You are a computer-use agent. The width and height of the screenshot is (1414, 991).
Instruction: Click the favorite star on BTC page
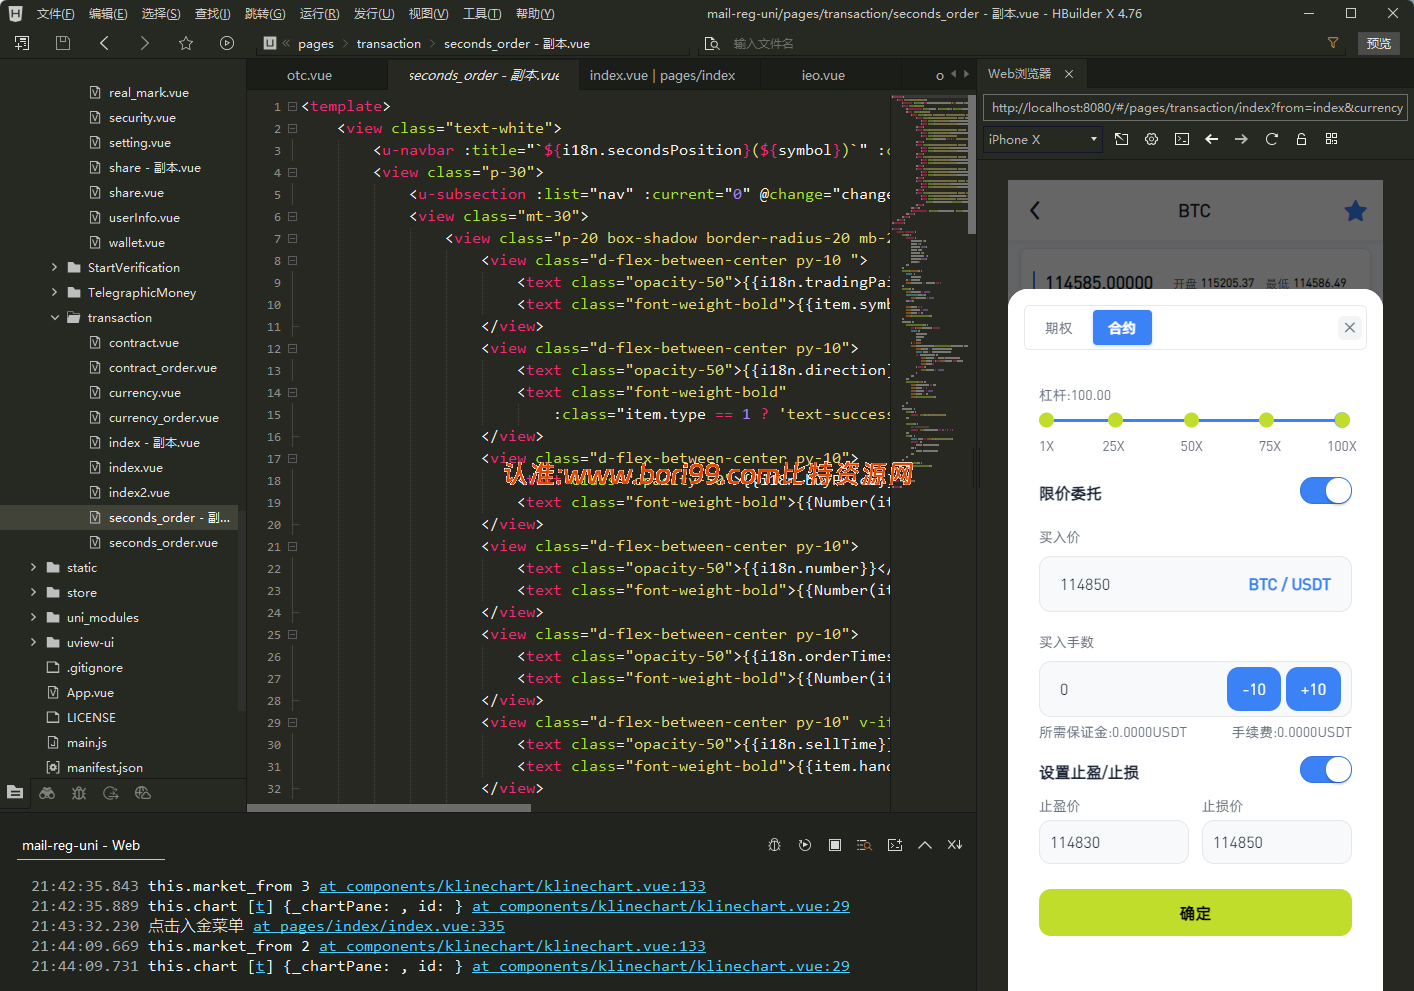point(1355,210)
